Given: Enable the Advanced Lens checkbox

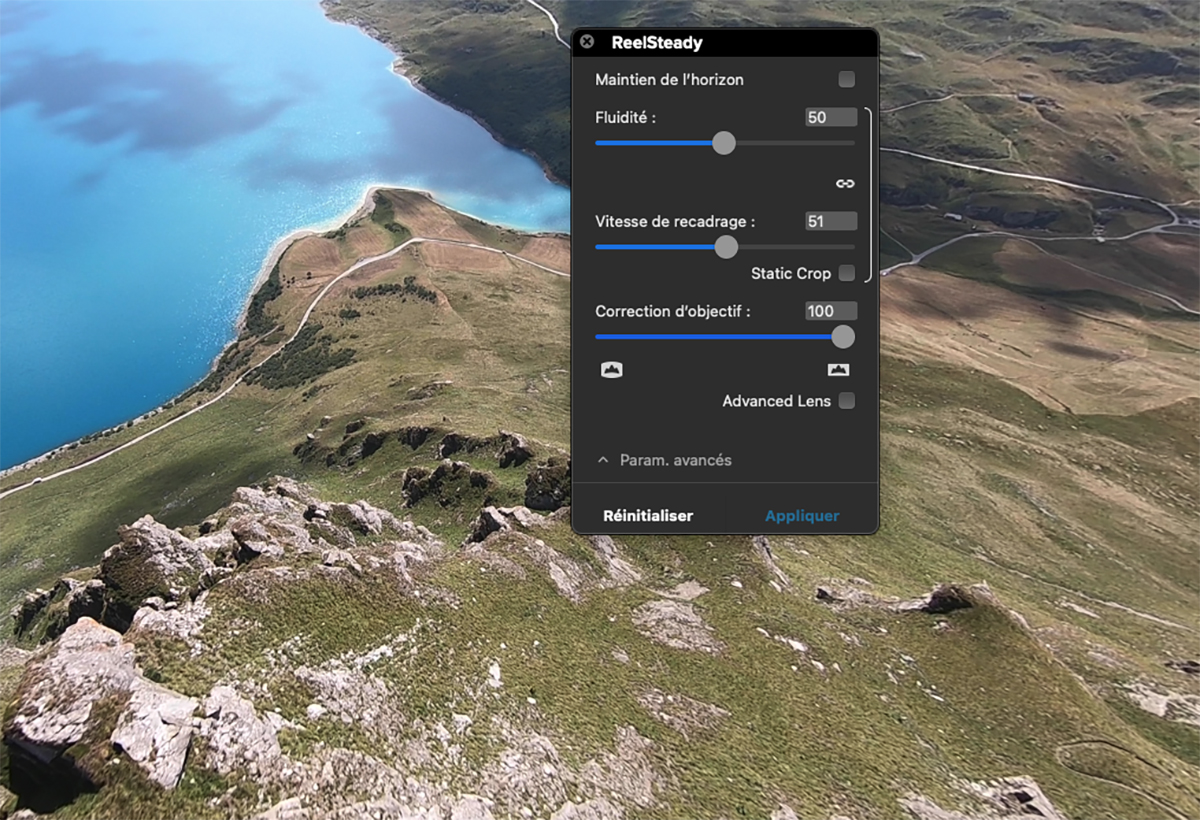Looking at the screenshot, I should click(847, 401).
